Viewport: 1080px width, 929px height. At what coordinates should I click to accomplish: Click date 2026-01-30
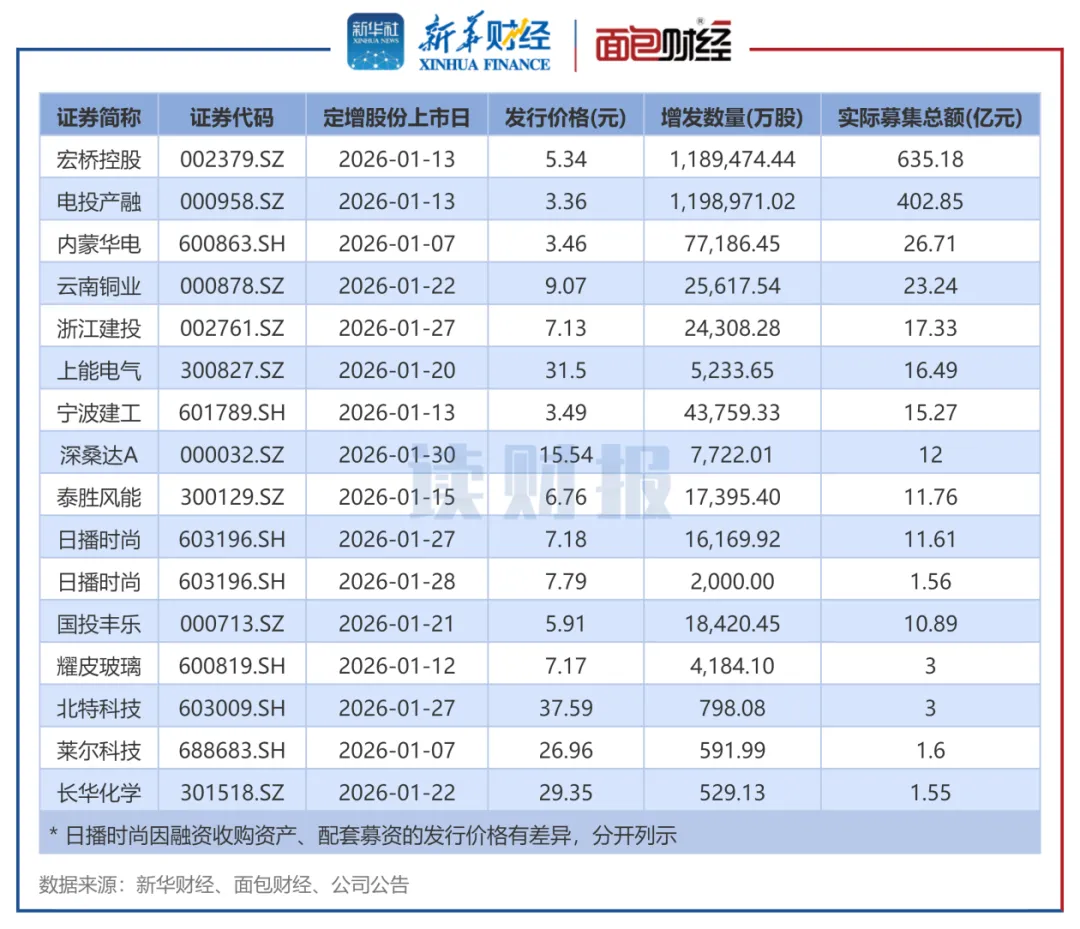pyautogui.click(x=397, y=455)
